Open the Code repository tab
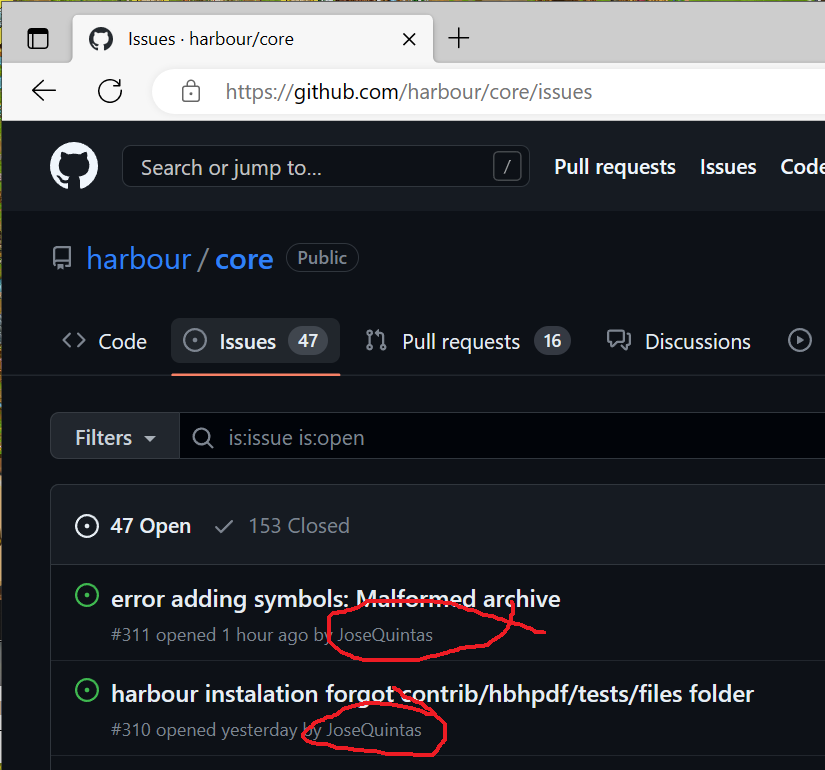The height and width of the screenshot is (770, 825). point(105,341)
